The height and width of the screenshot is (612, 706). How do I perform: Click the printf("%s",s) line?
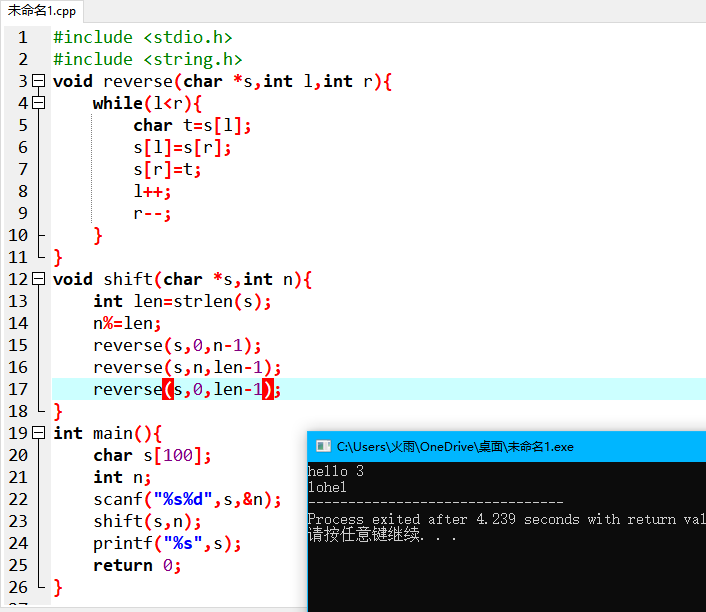click(167, 544)
